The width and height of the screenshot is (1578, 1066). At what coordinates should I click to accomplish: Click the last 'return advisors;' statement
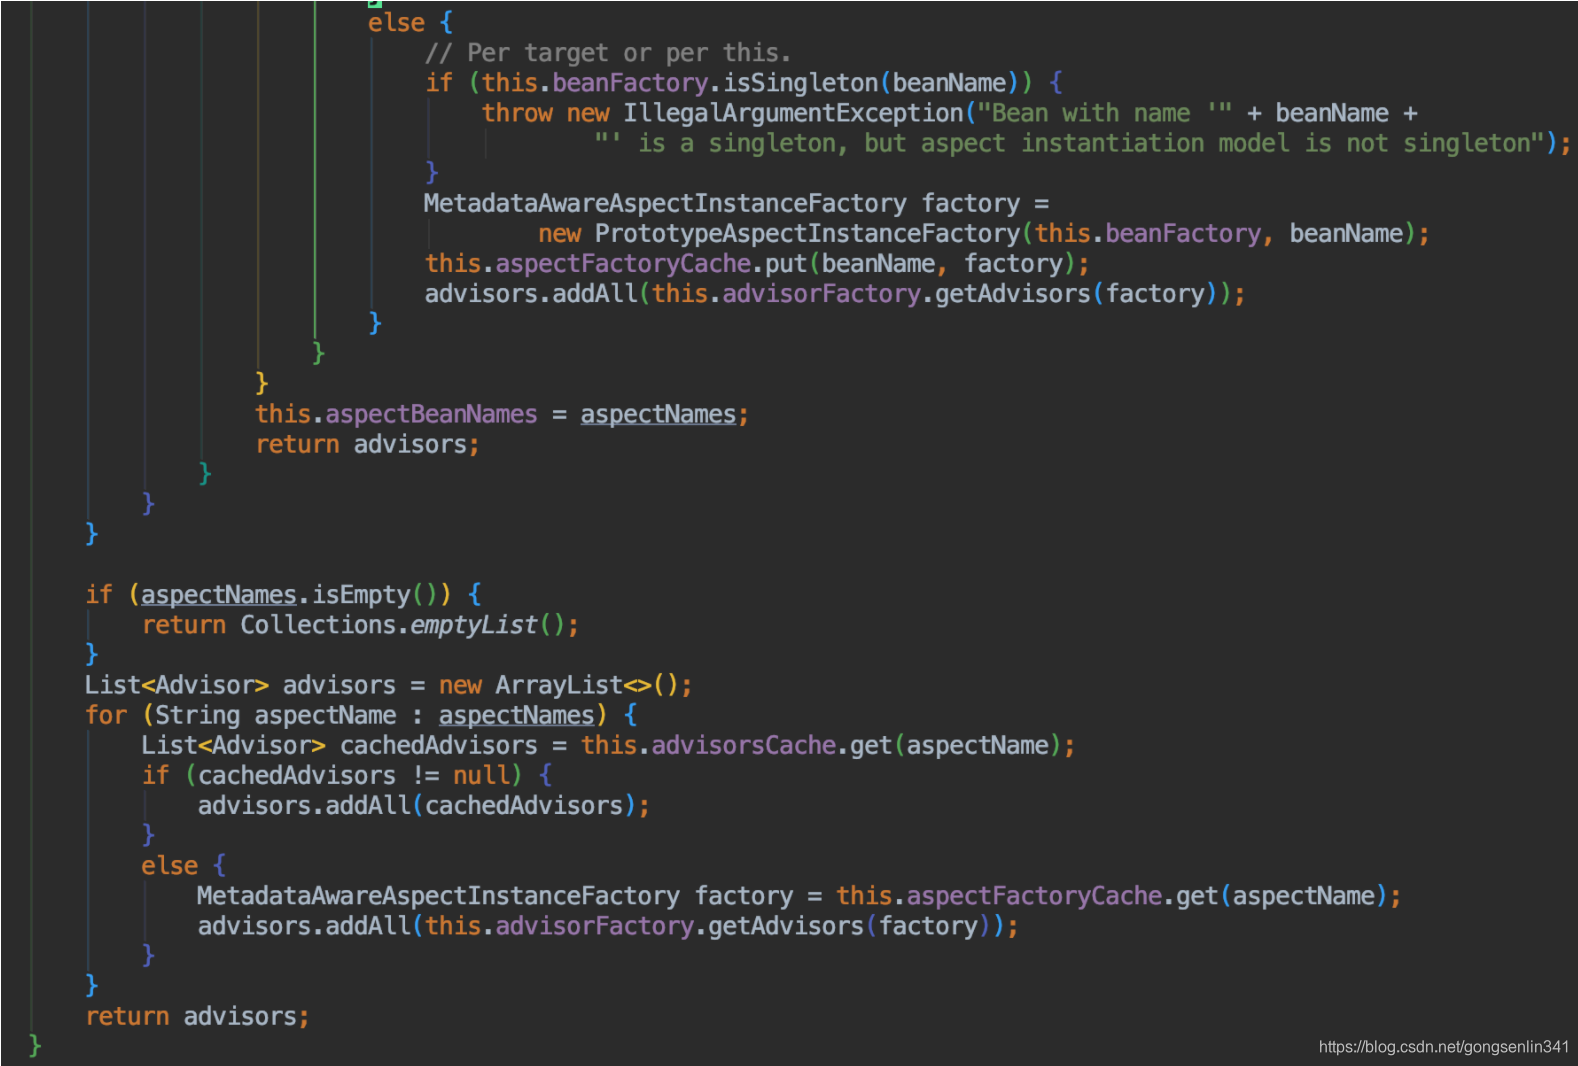coord(197,1016)
